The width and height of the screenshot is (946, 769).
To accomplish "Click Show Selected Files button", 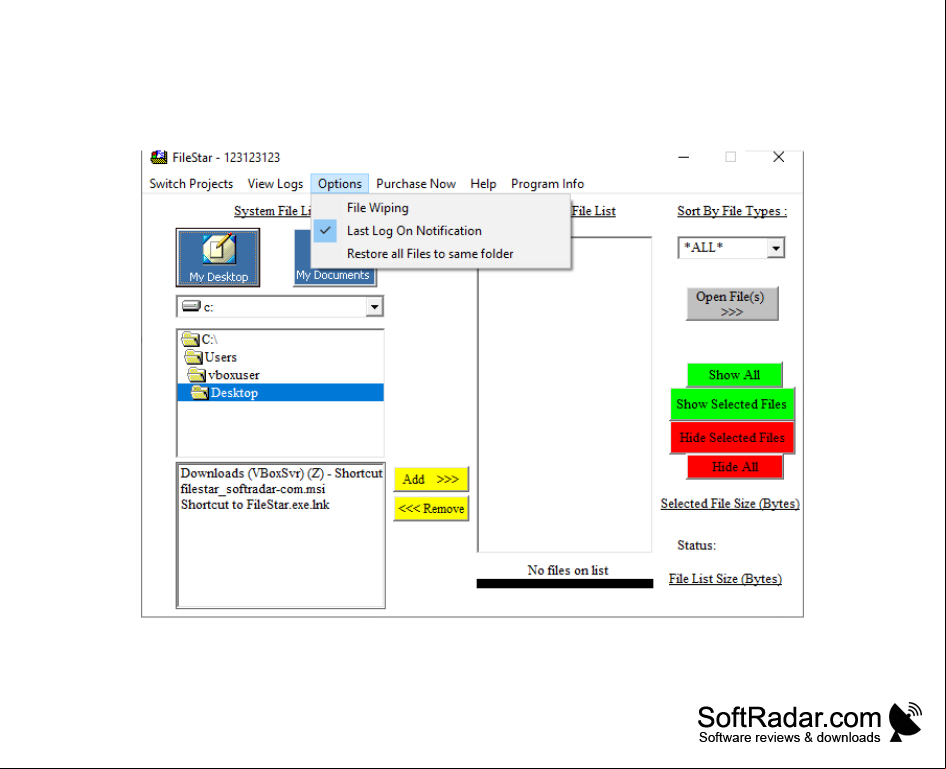I will pyautogui.click(x=732, y=404).
